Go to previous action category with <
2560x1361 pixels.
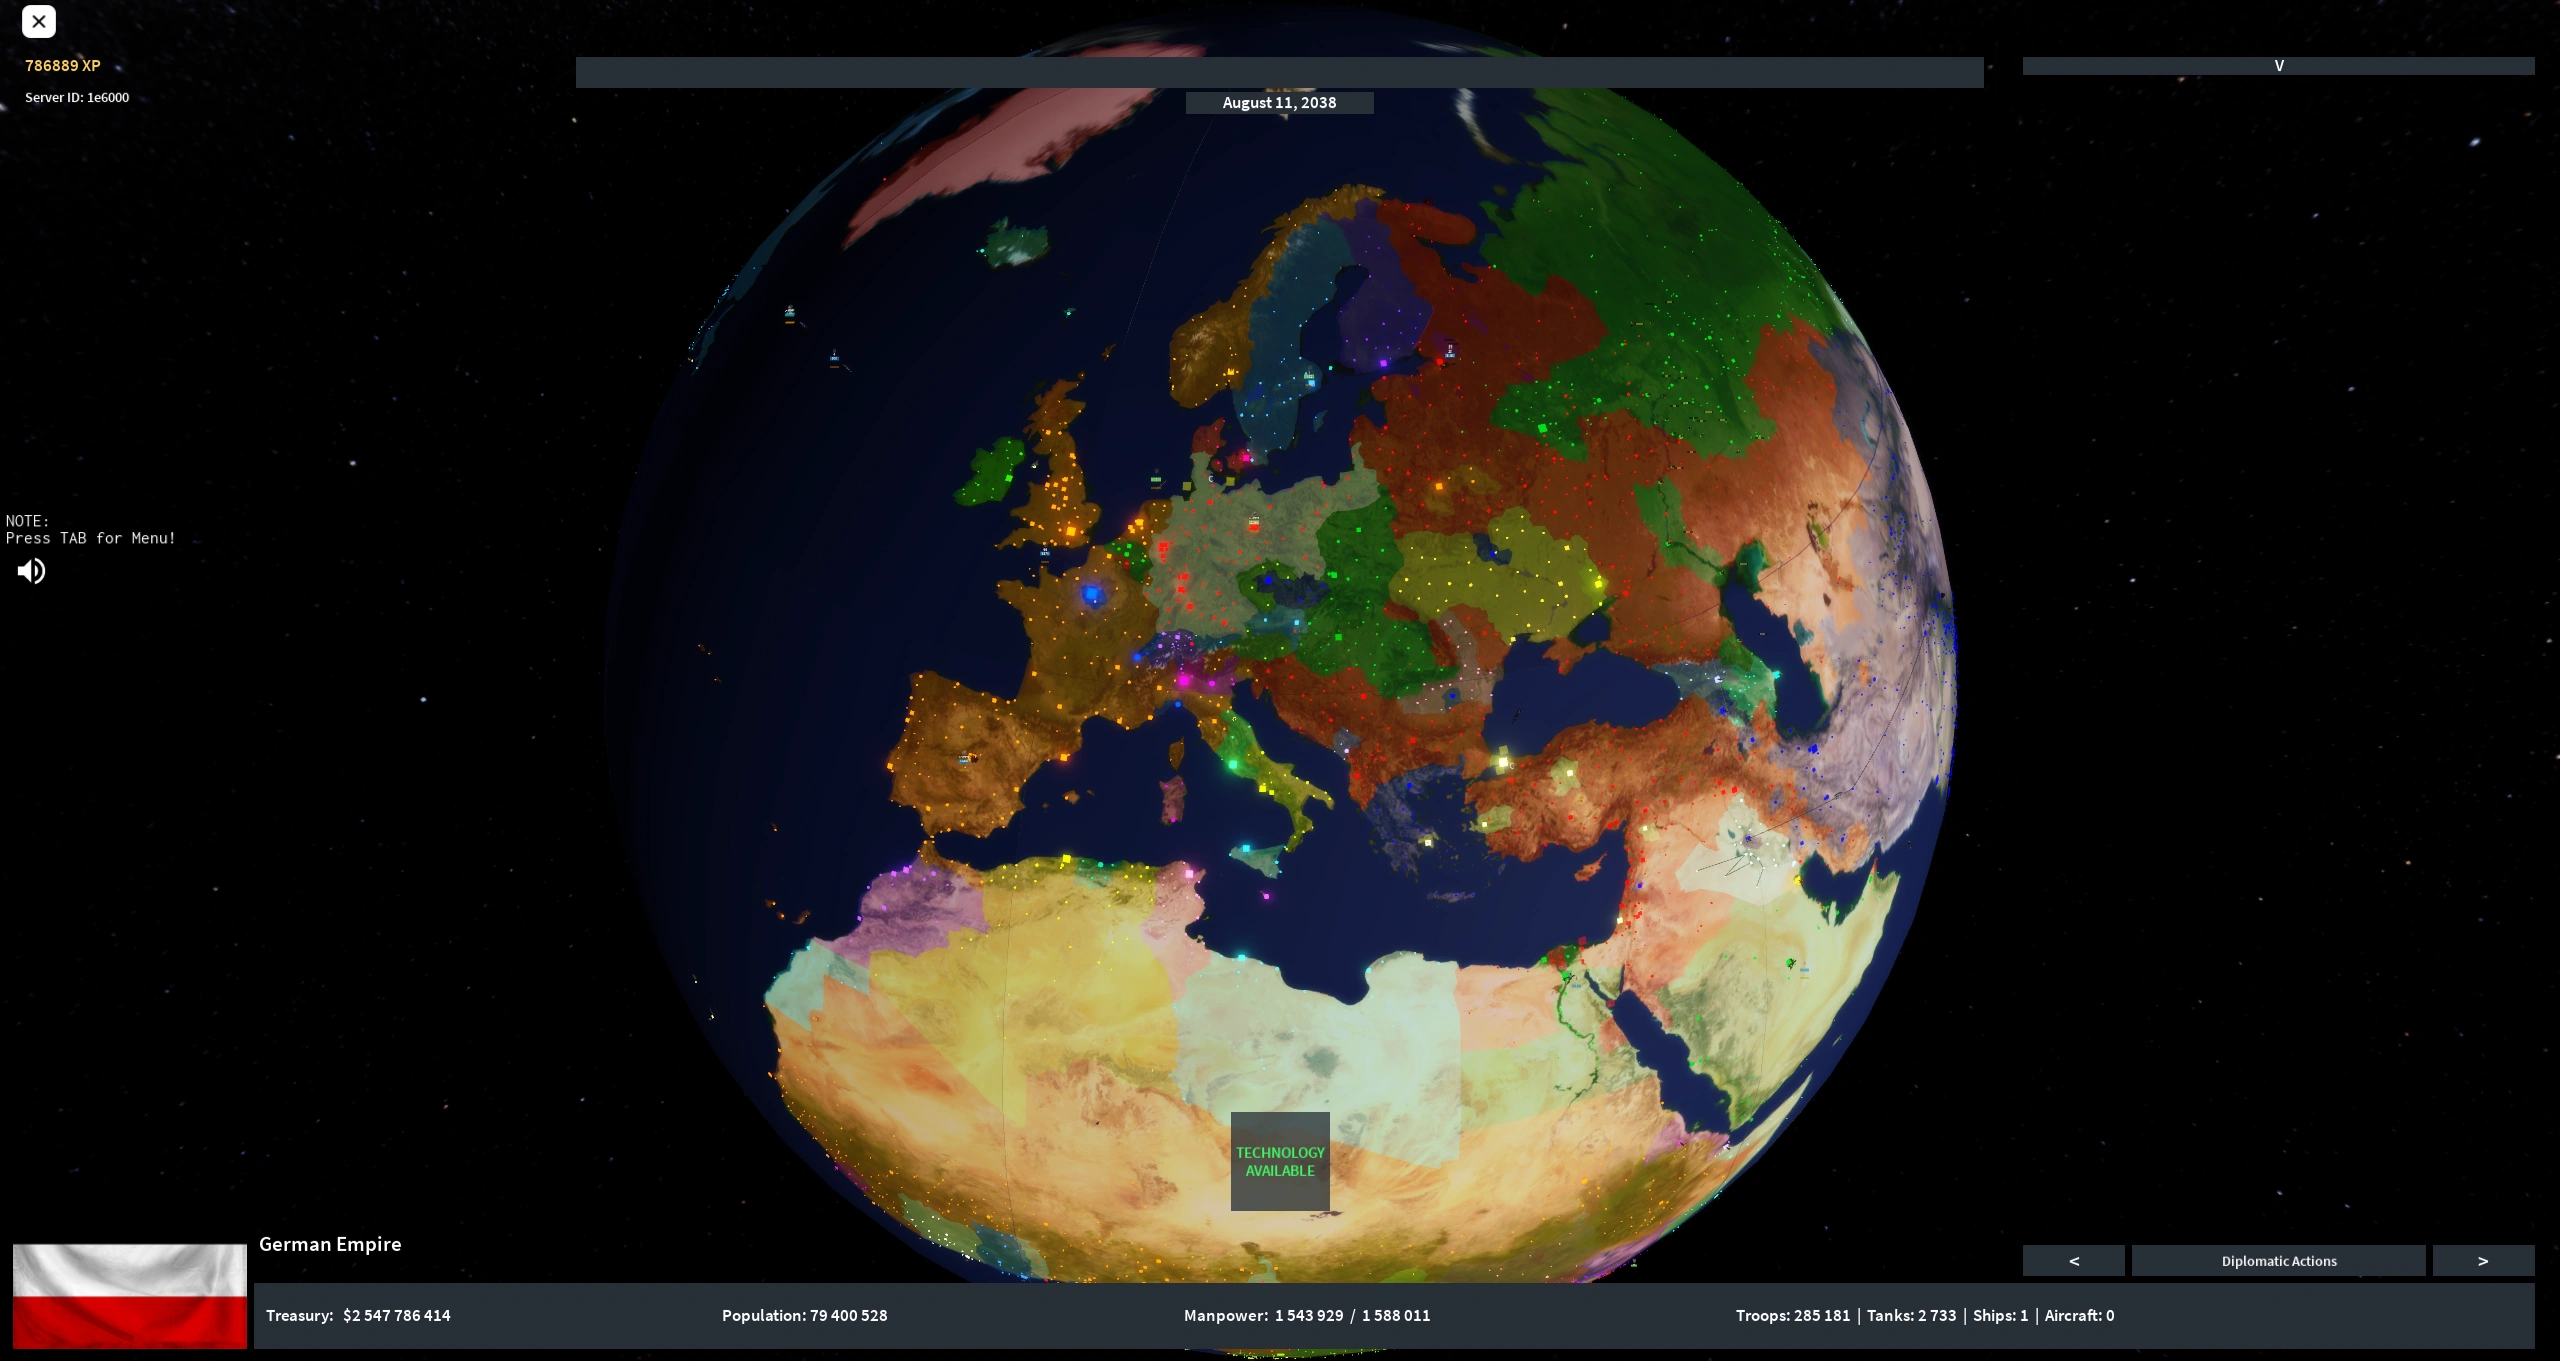[x=2073, y=1261]
